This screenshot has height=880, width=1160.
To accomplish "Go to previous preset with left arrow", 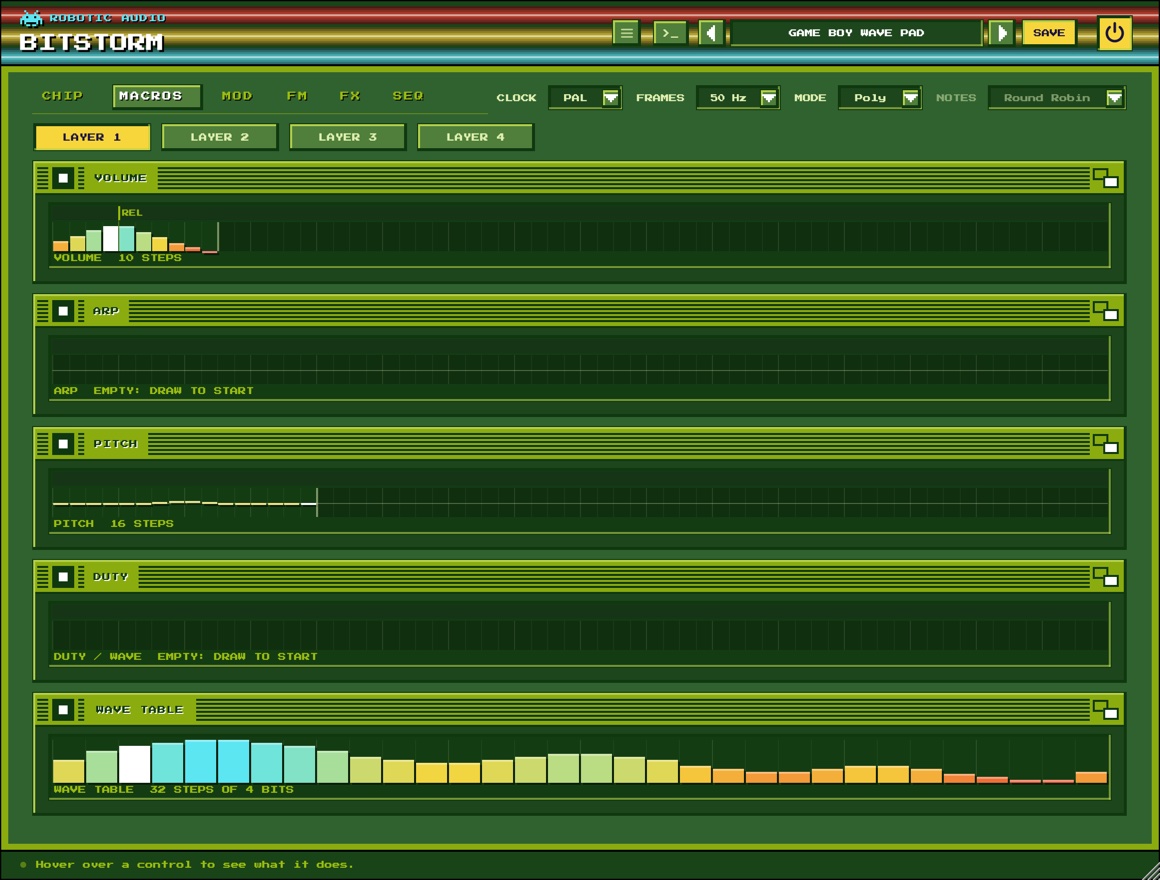I will coord(711,33).
